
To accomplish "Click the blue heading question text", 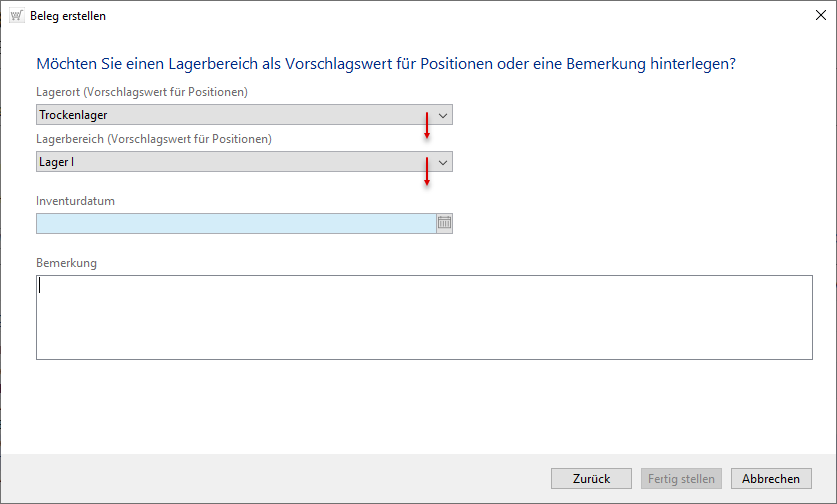I will (x=386, y=64).
